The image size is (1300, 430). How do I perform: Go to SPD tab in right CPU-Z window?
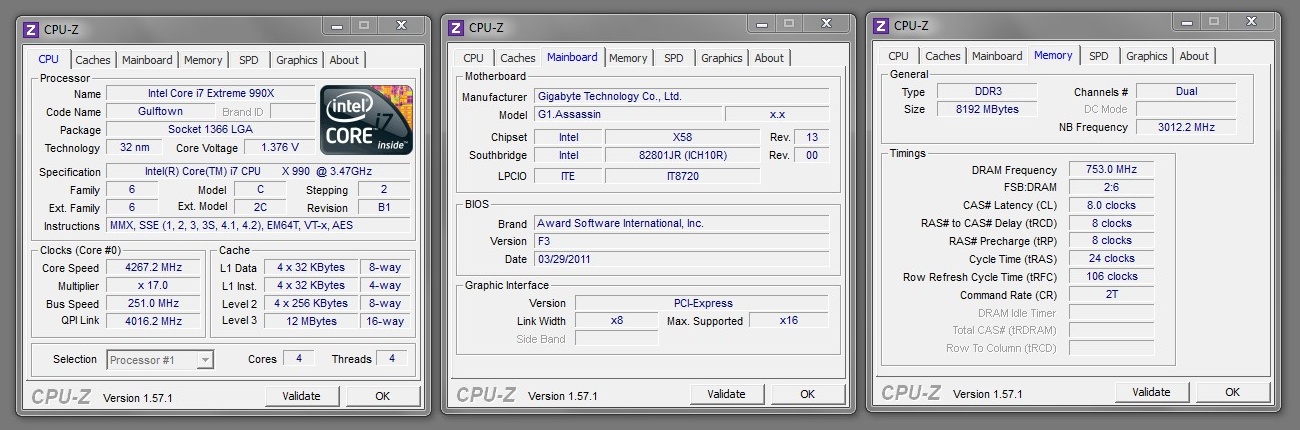pos(1099,56)
